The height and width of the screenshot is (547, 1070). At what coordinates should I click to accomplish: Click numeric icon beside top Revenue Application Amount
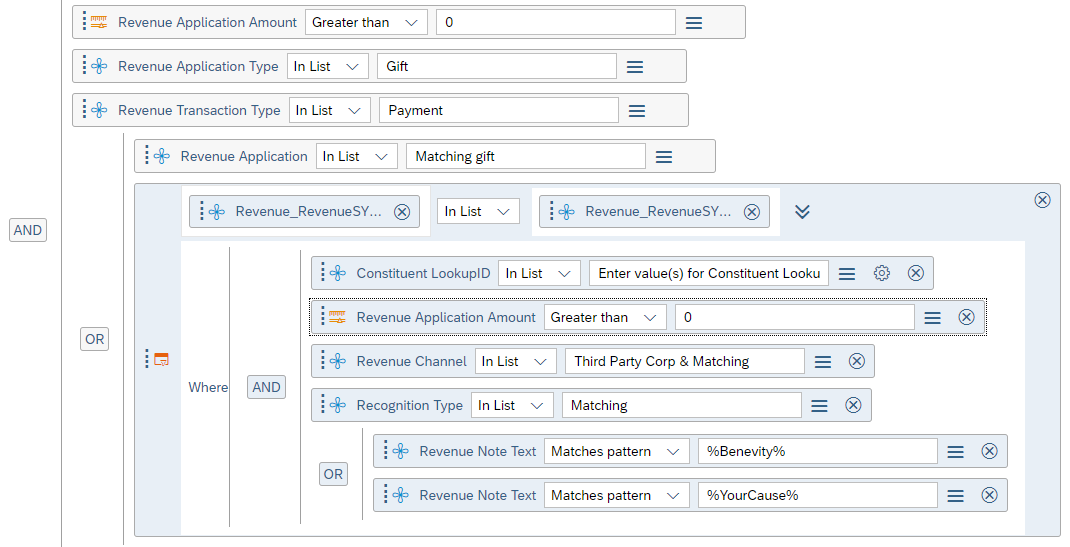100,23
